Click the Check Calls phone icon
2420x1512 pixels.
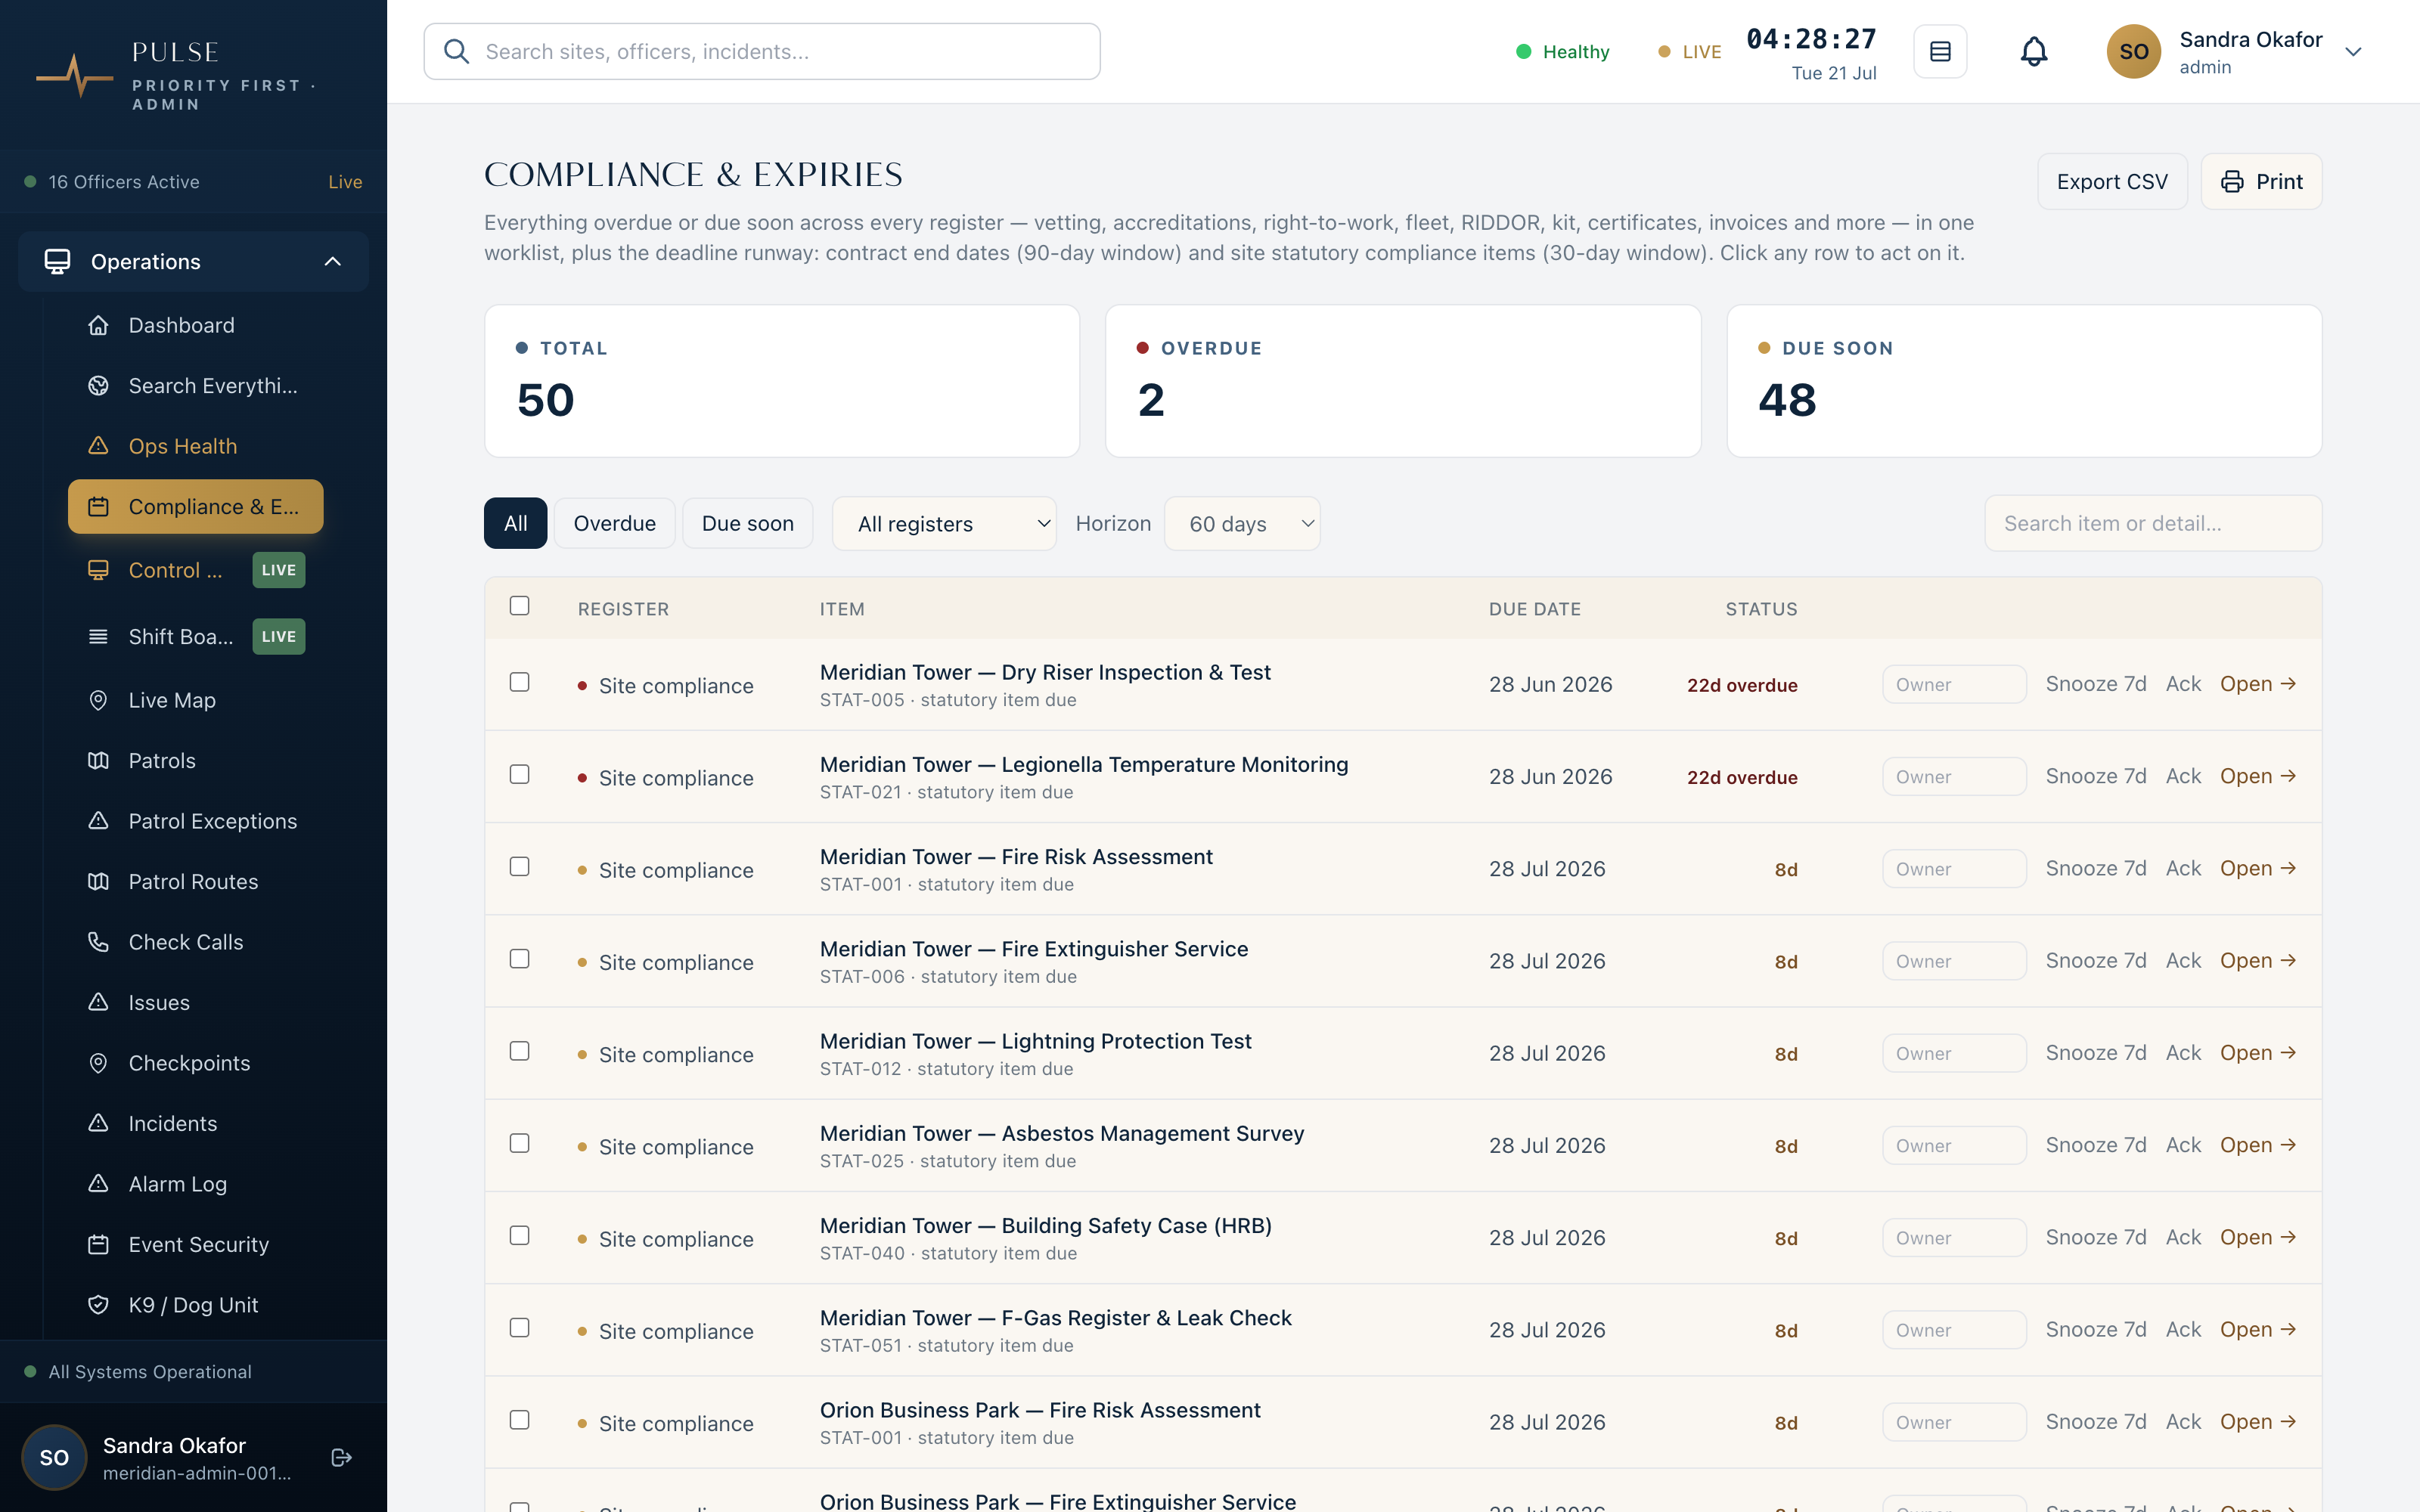click(98, 942)
